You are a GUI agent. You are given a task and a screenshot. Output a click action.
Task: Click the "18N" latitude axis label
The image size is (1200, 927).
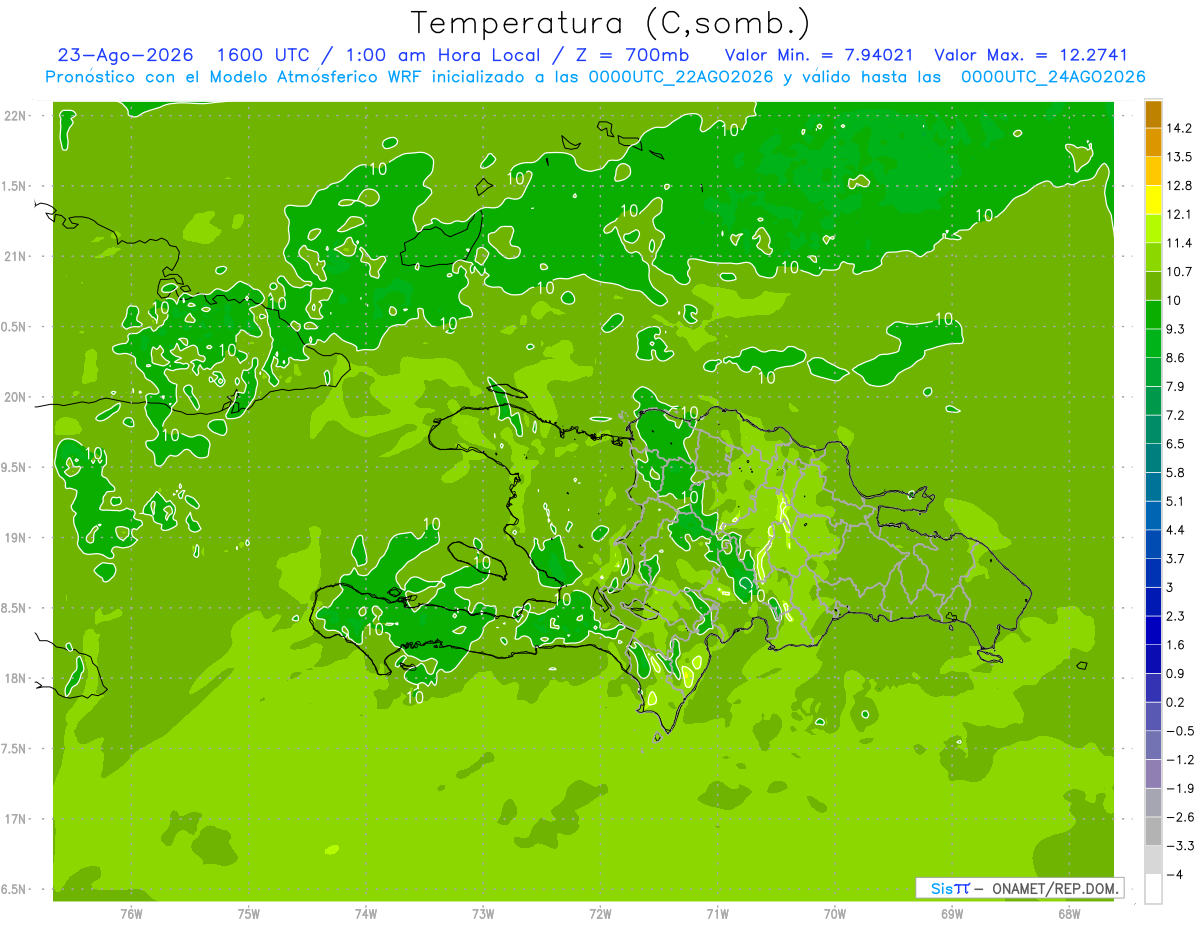point(16,679)
